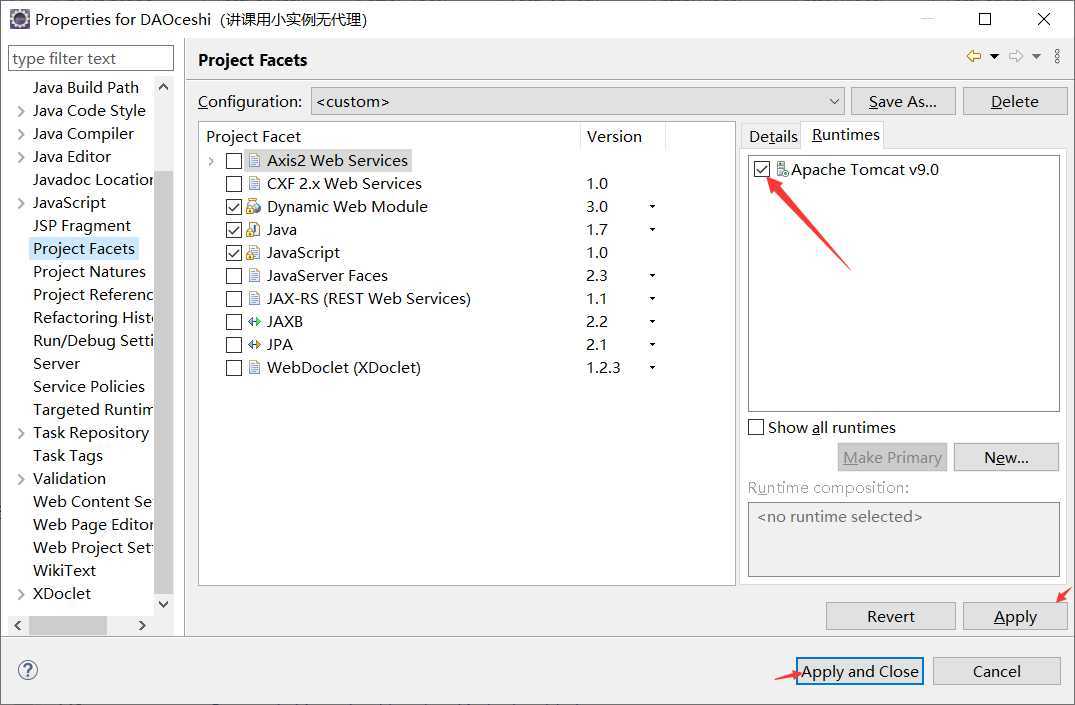The width and height of the screenshot is (1075, 705).
Task: Click the Delete configuration button
Action: point(1015,101)
